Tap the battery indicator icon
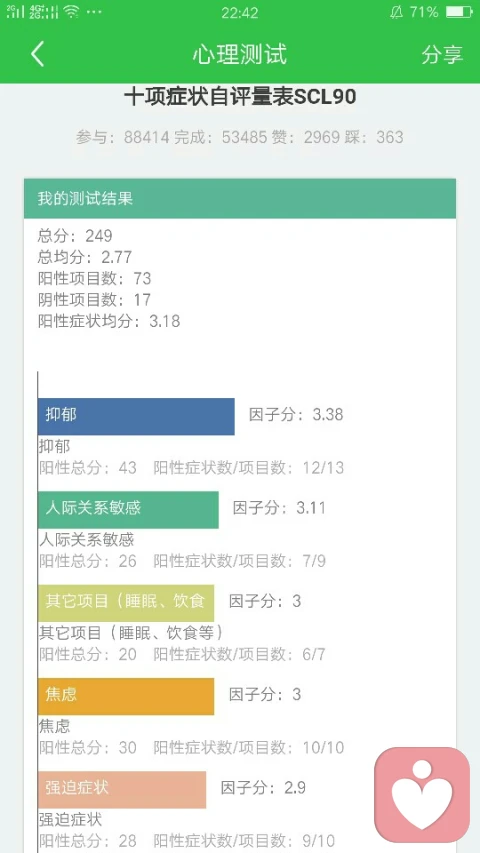Image resolution: width=480 pixels, height=853 pixels. (459, 12)
